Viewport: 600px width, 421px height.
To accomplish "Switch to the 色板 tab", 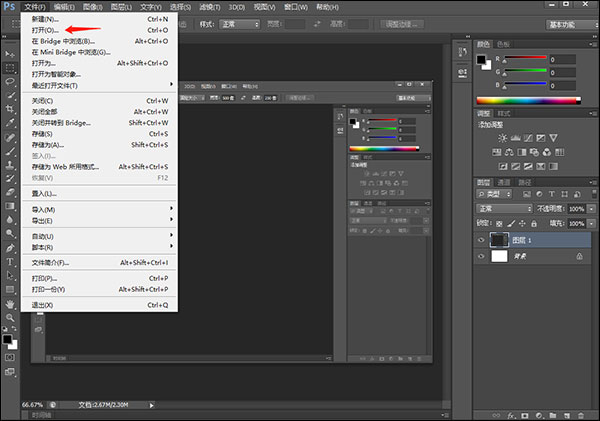I will tap(503, 44).
